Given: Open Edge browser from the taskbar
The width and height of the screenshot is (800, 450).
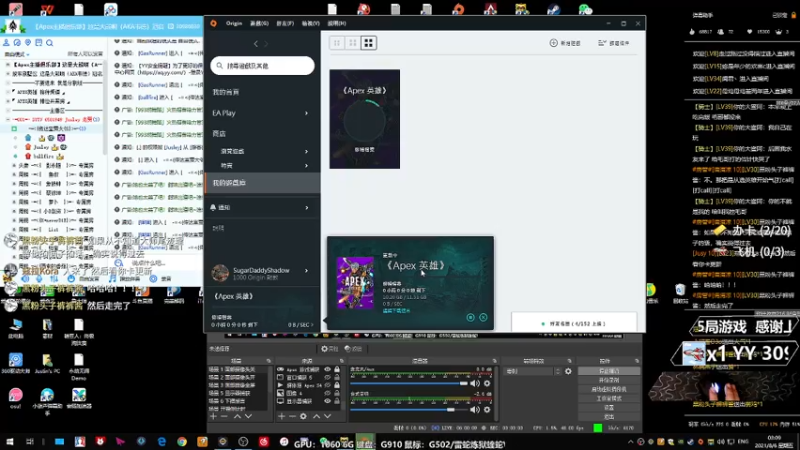Looking at the screenshot, I should pyautogui.click(x=162, y=442).
